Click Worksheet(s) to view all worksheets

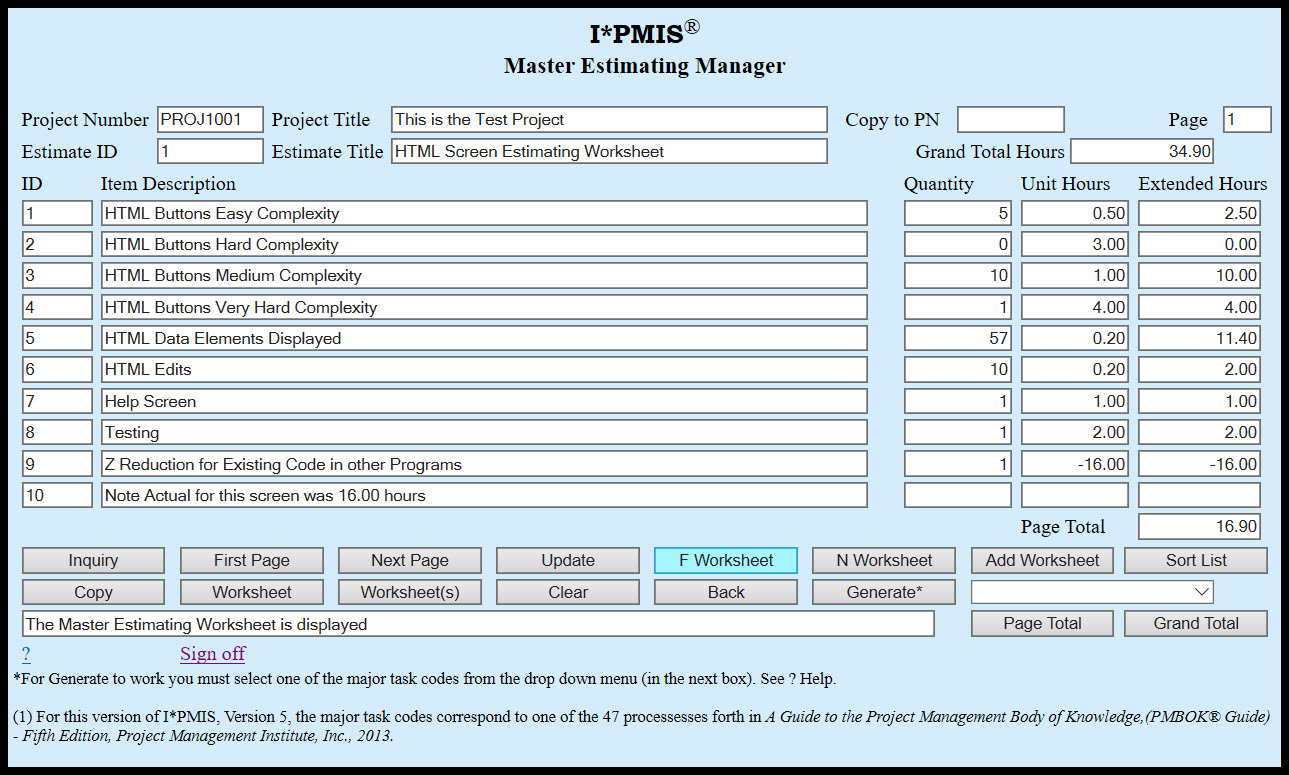click(x=409, y=592)
